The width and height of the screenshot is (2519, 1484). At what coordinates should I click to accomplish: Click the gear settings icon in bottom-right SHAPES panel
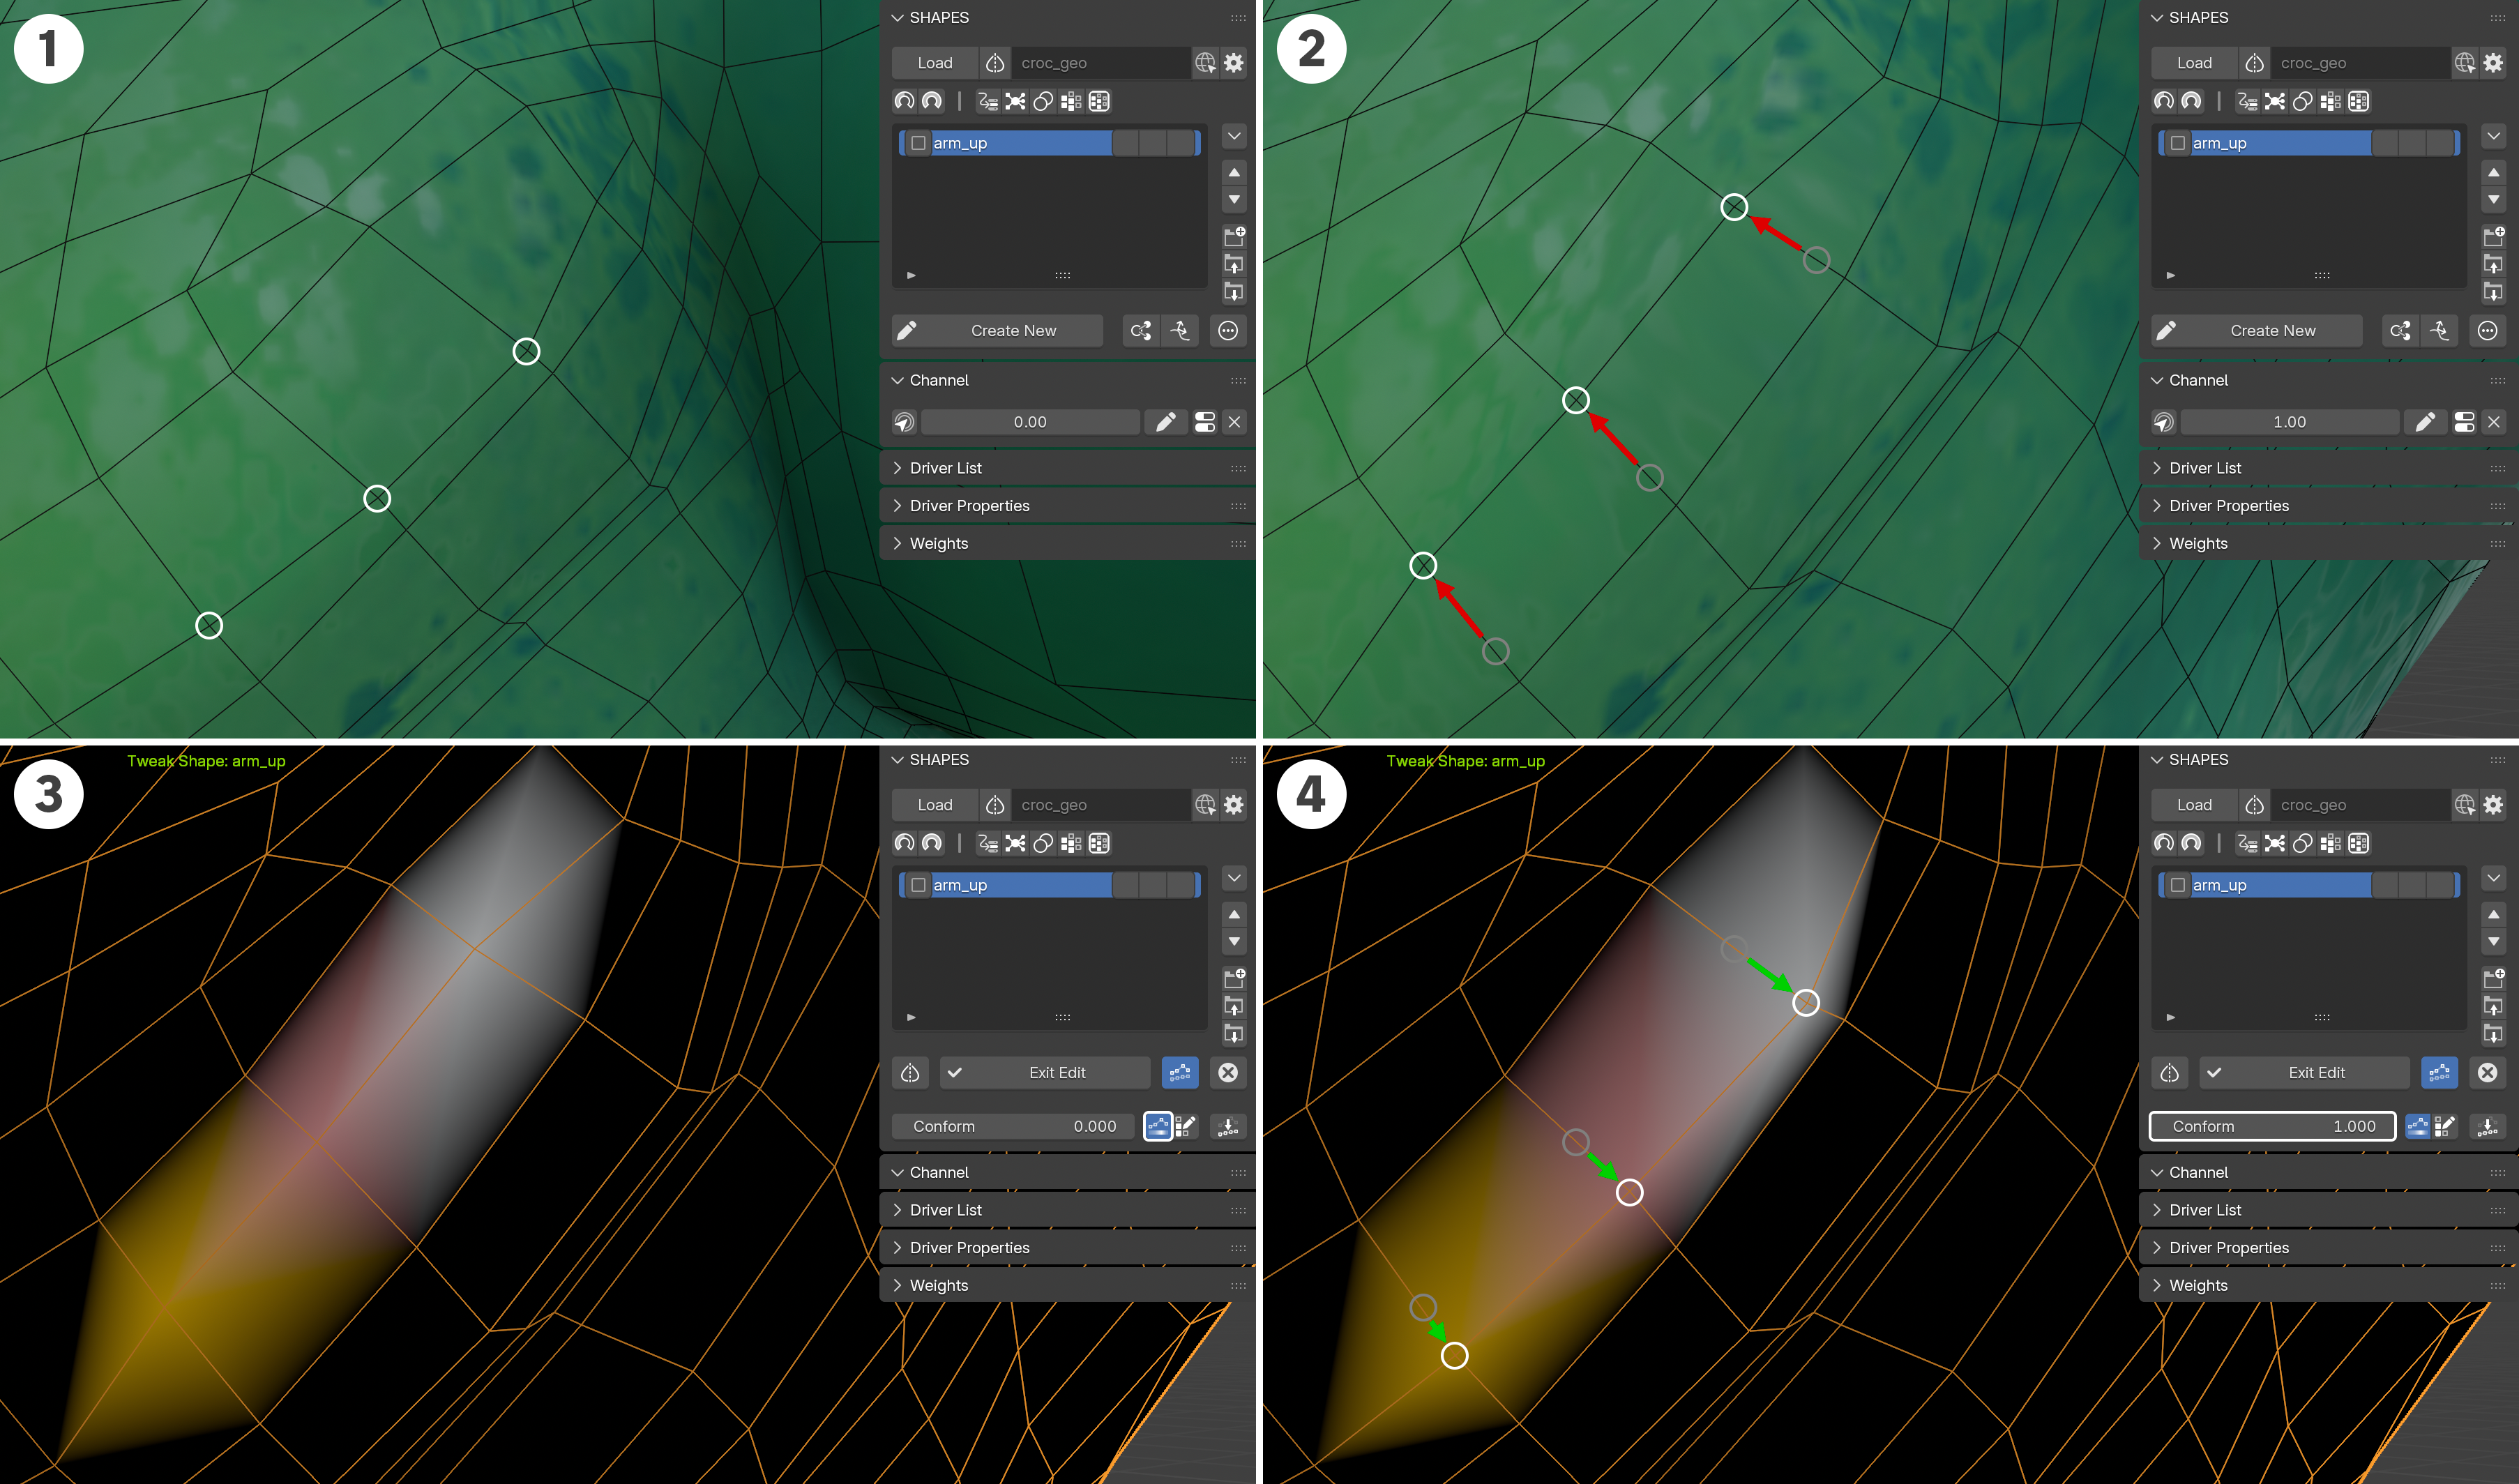tap(2494, 805)
